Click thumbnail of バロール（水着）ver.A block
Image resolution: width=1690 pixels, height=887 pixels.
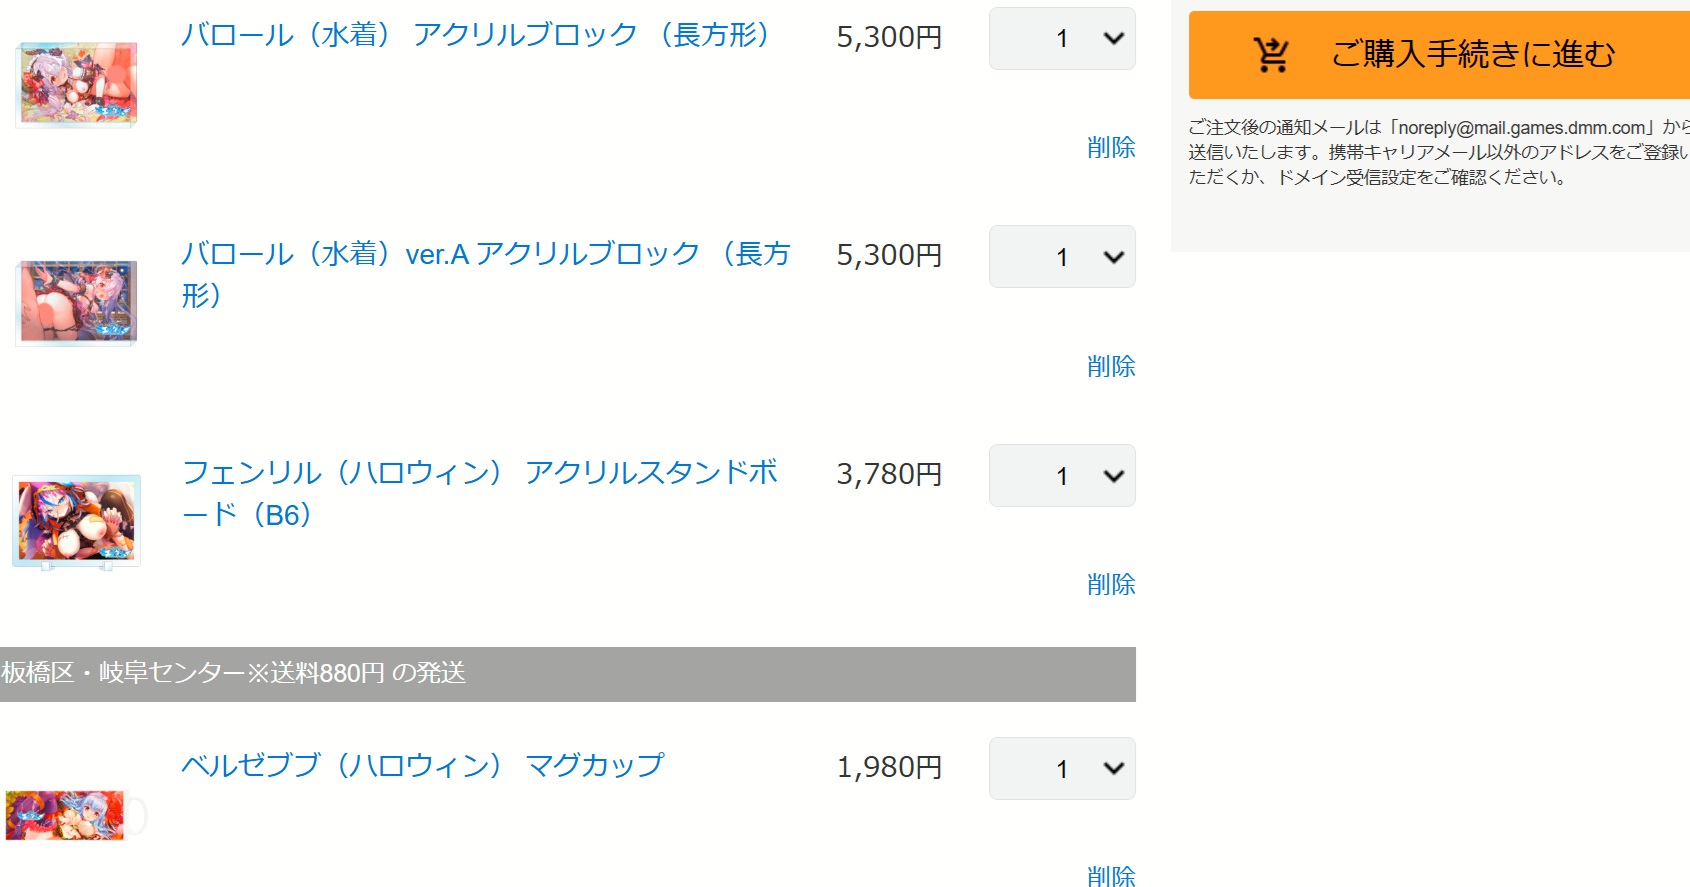[78, 302]
